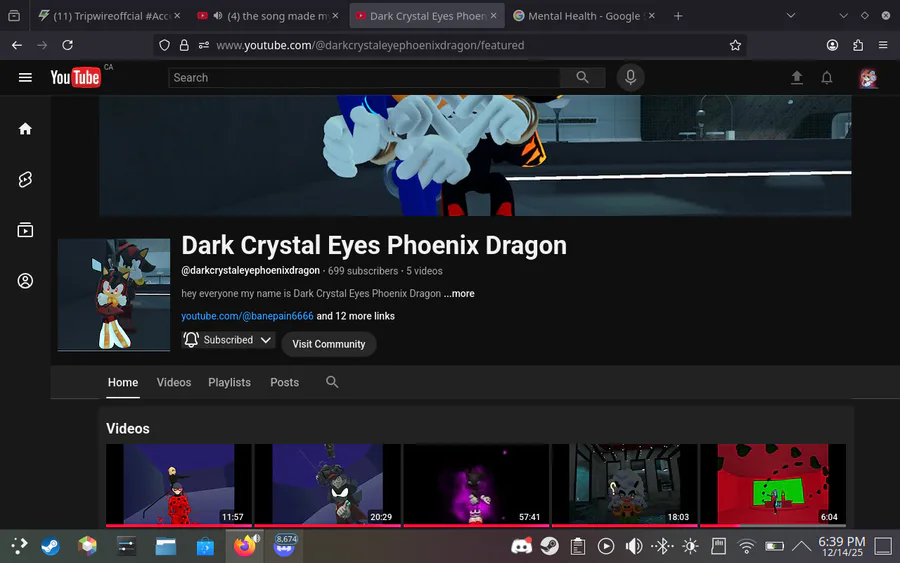Open Firefox tab overview button

click(14, 15)
